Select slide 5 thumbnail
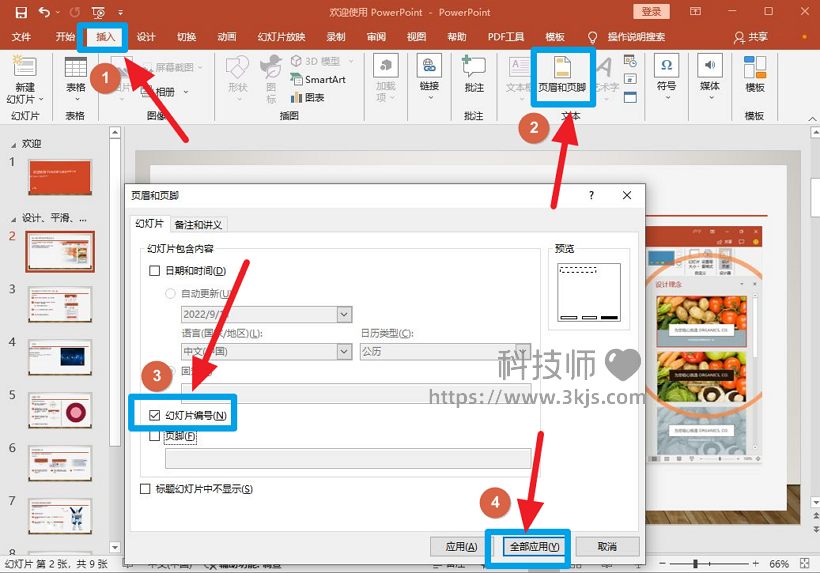This screenshot has width=820, height=573. pos(60,411)
